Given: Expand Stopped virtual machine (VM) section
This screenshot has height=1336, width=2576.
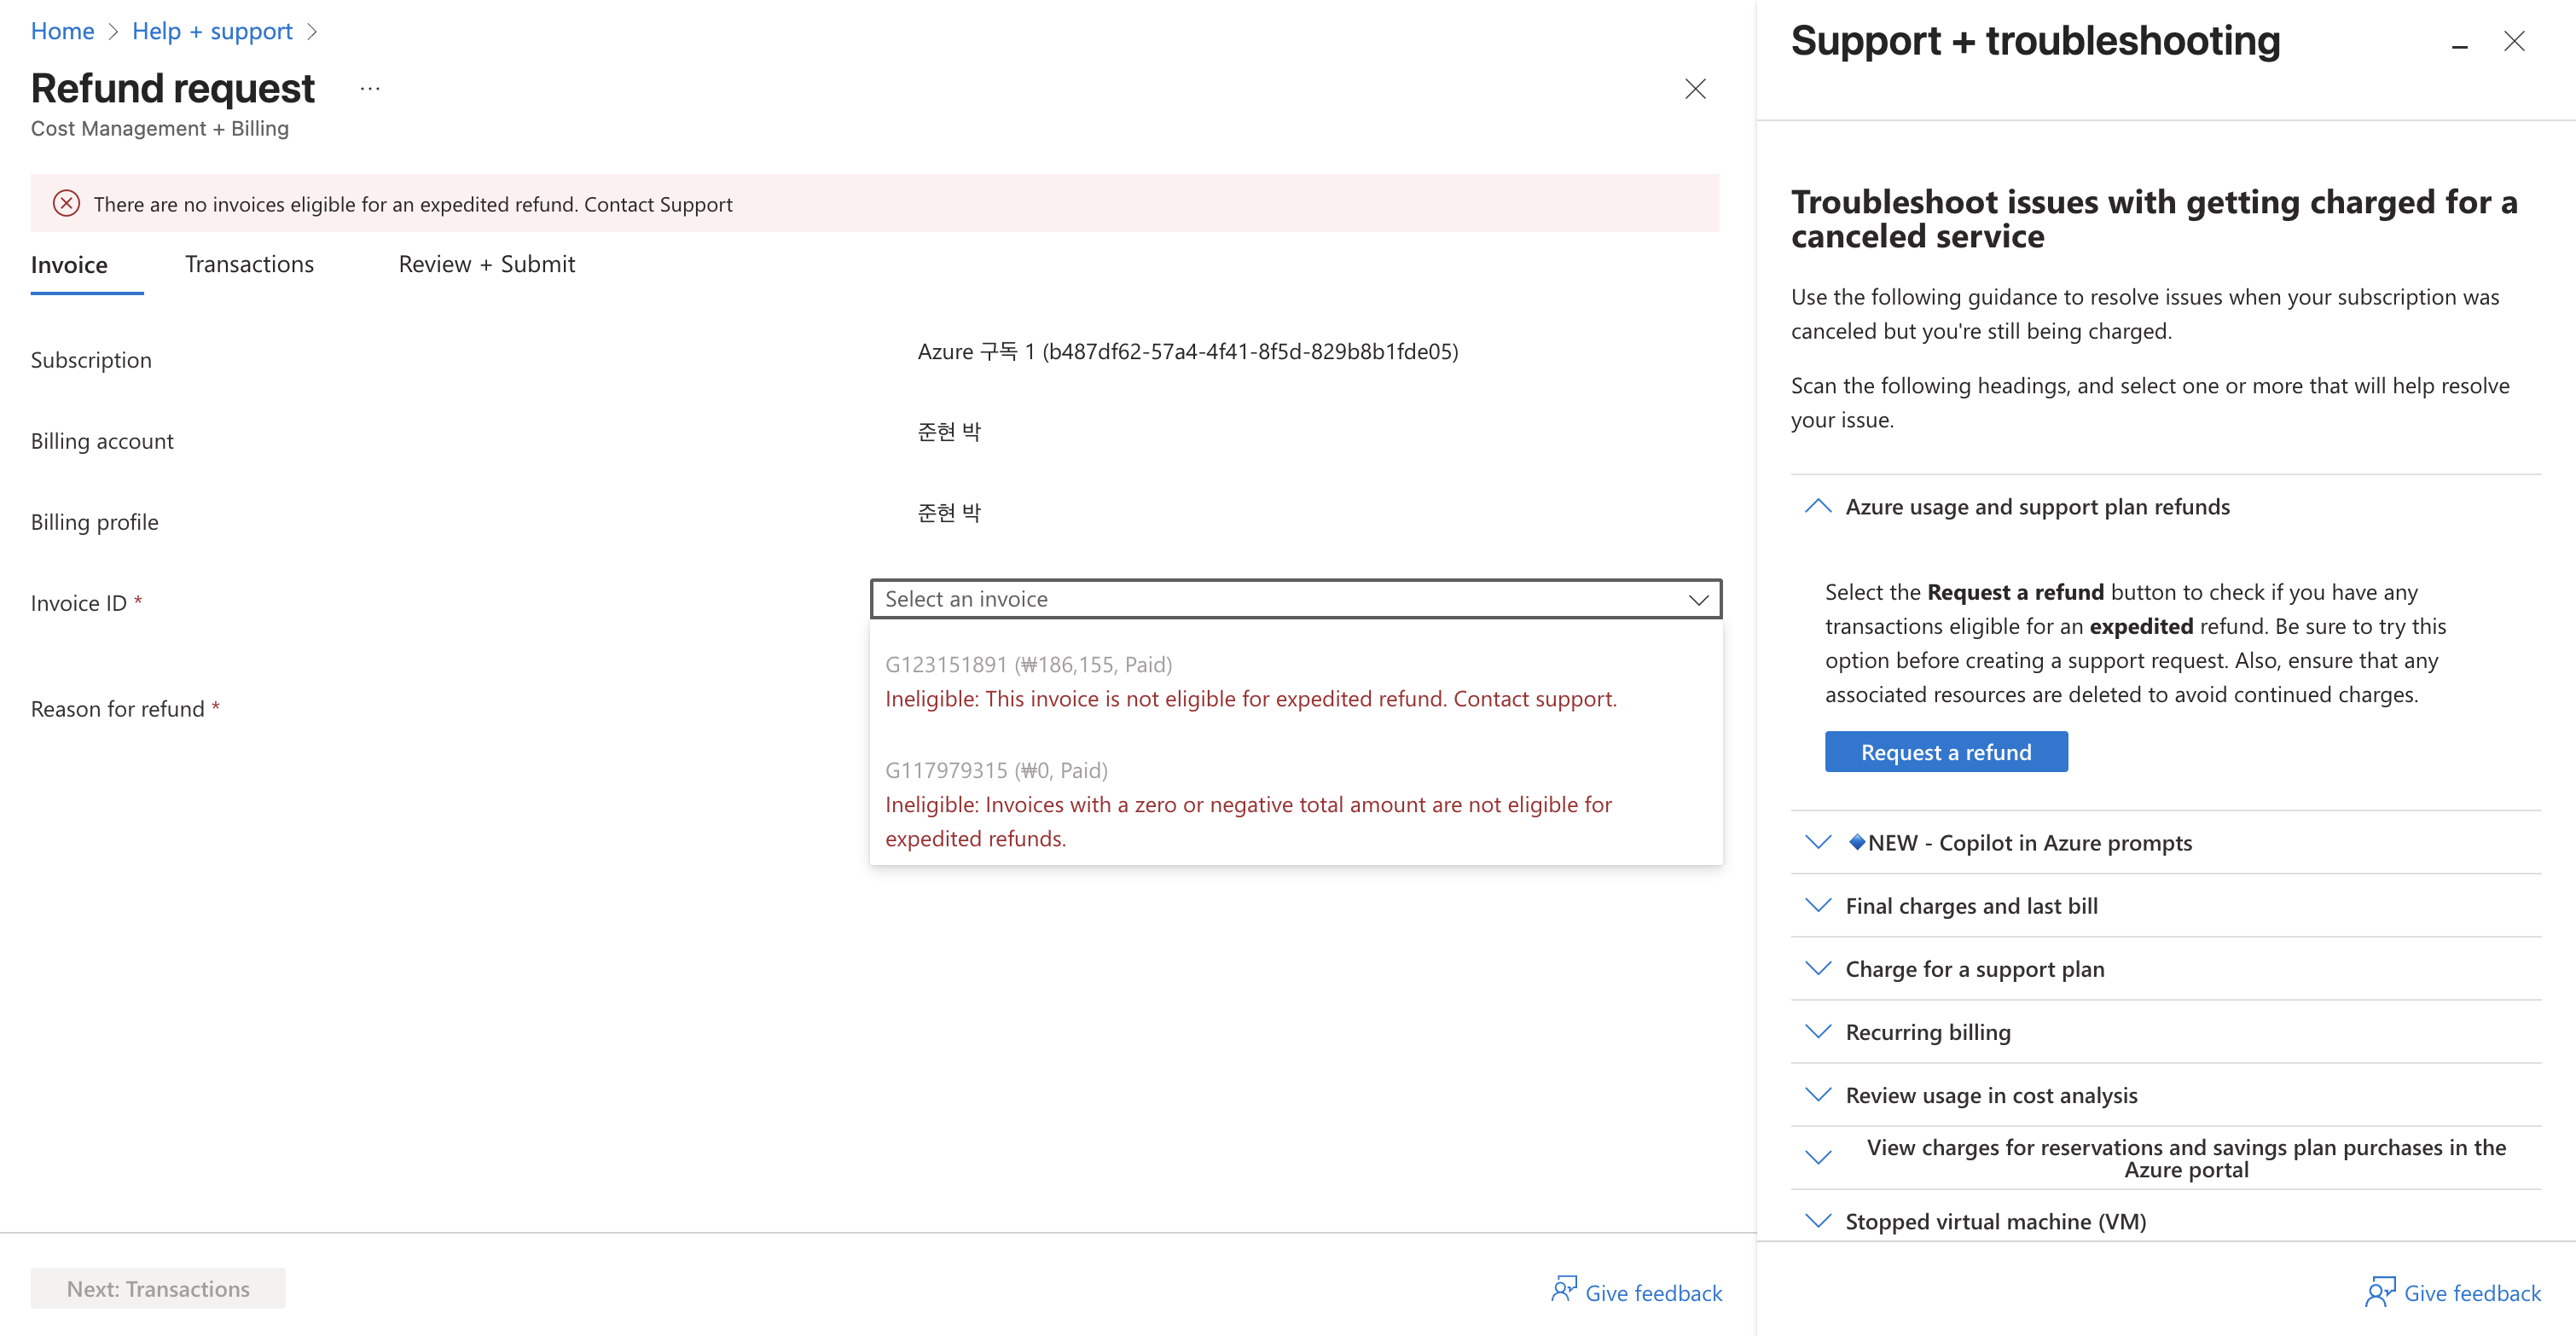Looking at the screenshot, I should (x=1817, y=1221).
